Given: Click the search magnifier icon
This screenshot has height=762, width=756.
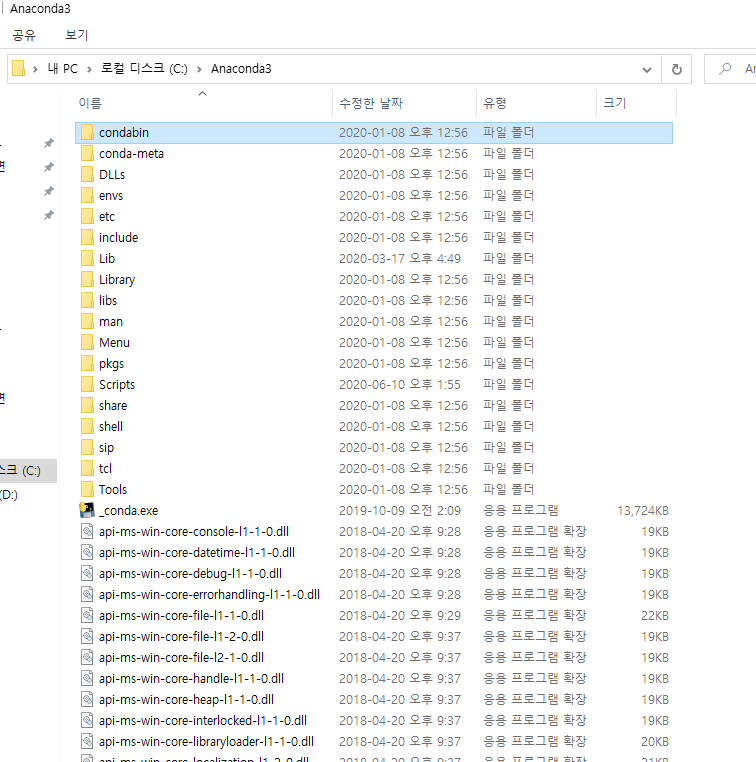Looking at the screenshot, I should pyautogui.click(x=725, y=69).
